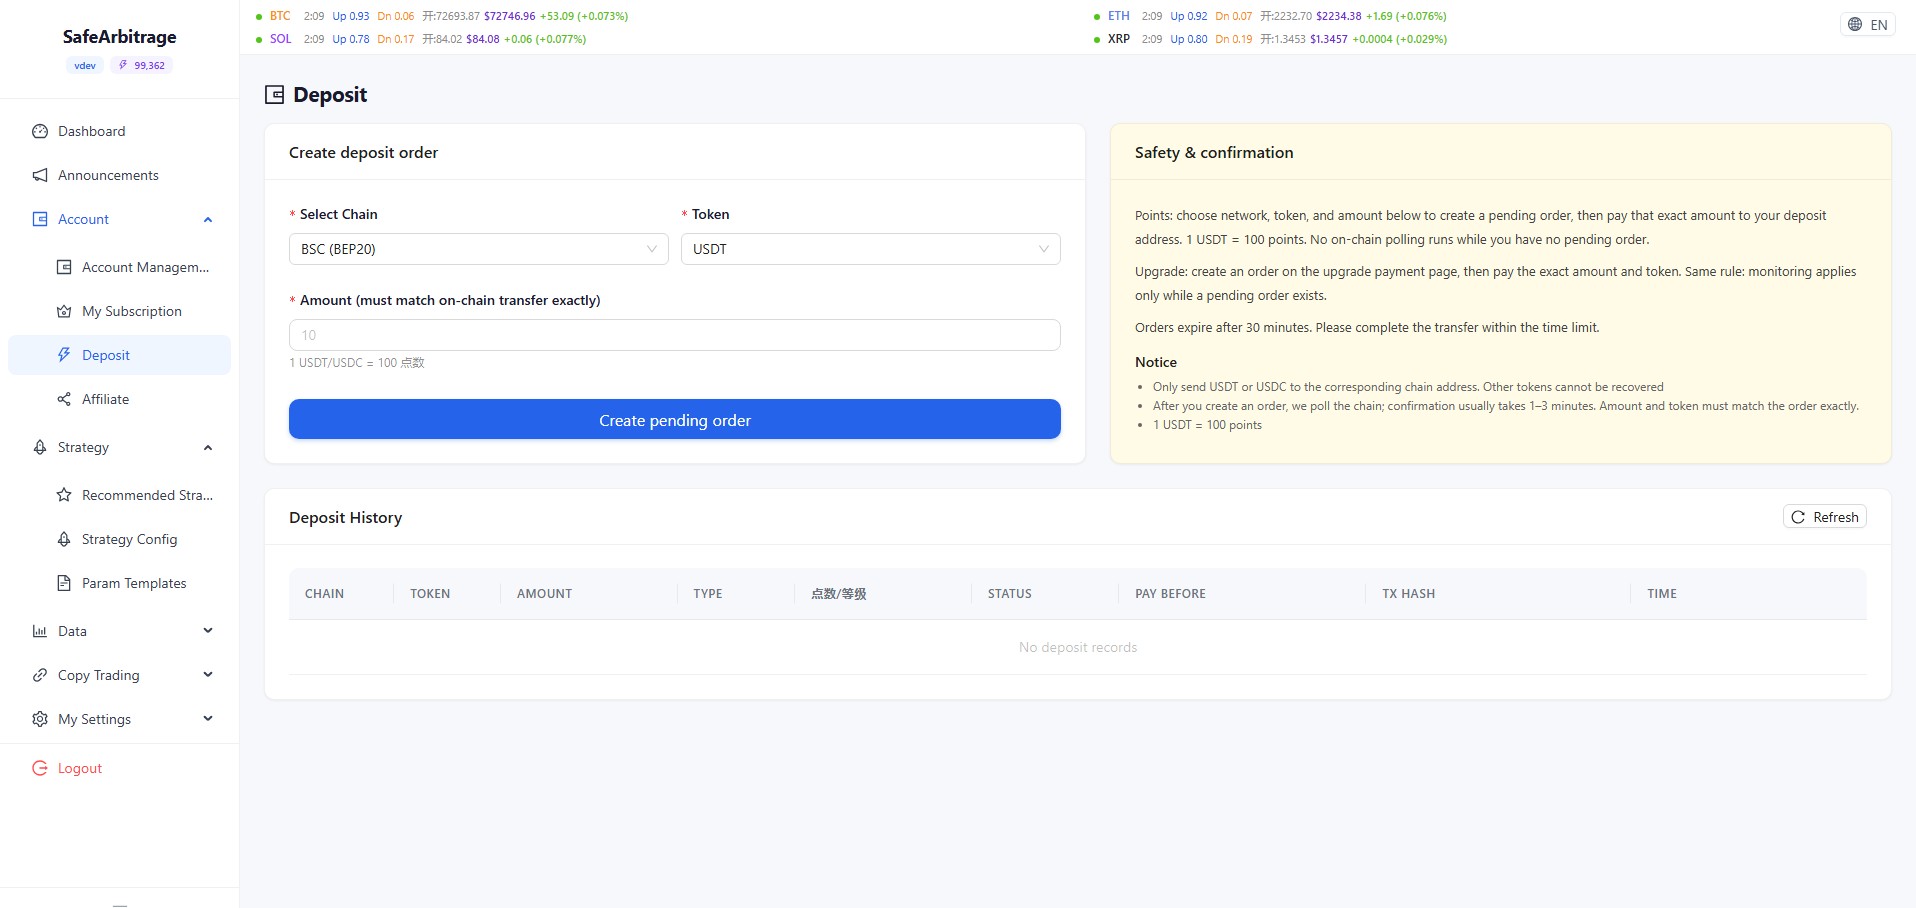Refresh the Deposit History table
The image size is (1916, 908).
tap(1824, 517)
